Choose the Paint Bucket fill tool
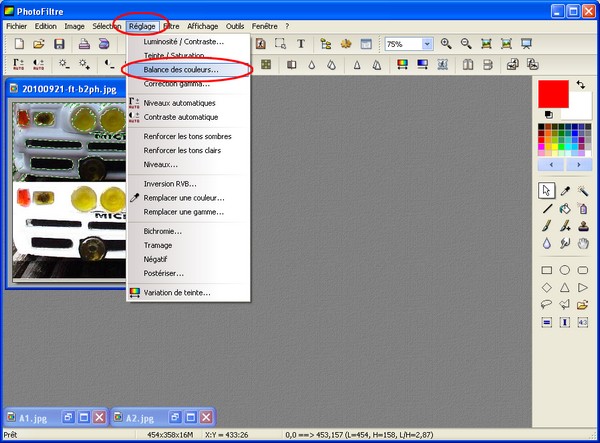600x443 pixels. coord(565,209)
